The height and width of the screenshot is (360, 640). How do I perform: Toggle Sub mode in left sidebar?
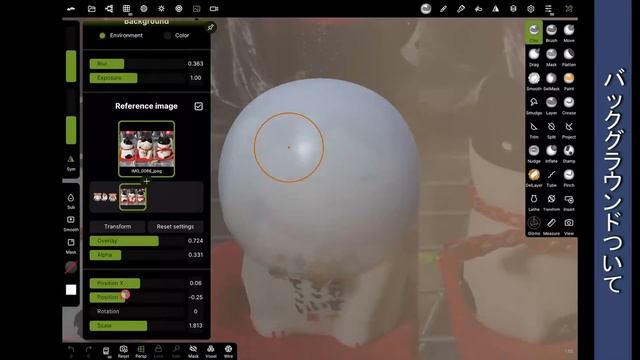click(71, 201)
